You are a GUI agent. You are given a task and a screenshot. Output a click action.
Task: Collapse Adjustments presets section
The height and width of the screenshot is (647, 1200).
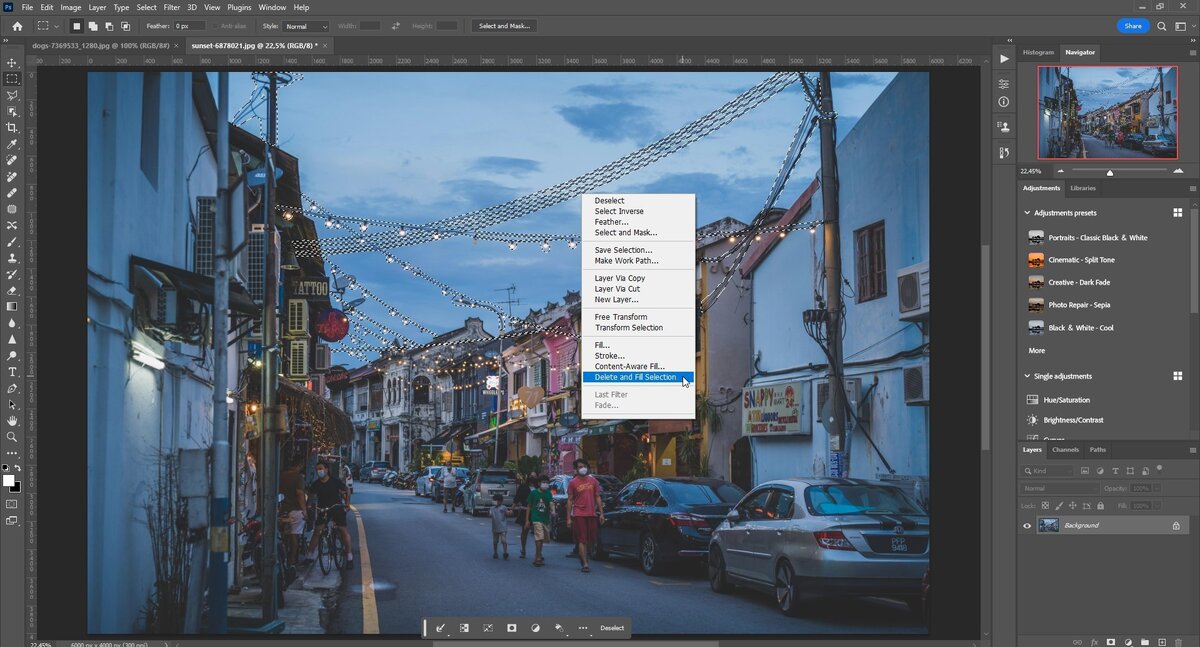tap(1027, 213)
